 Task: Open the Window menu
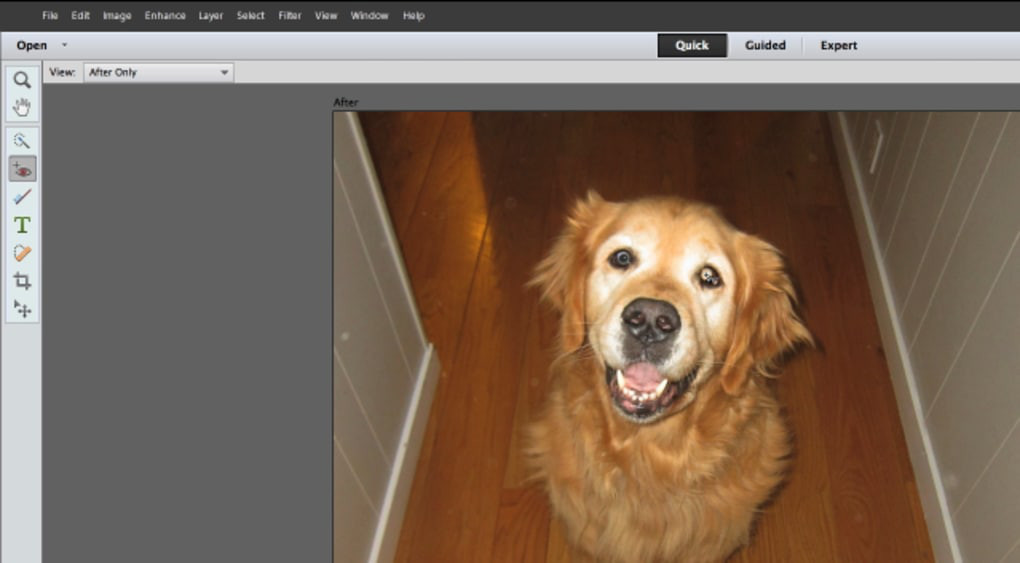pos(369,16)
